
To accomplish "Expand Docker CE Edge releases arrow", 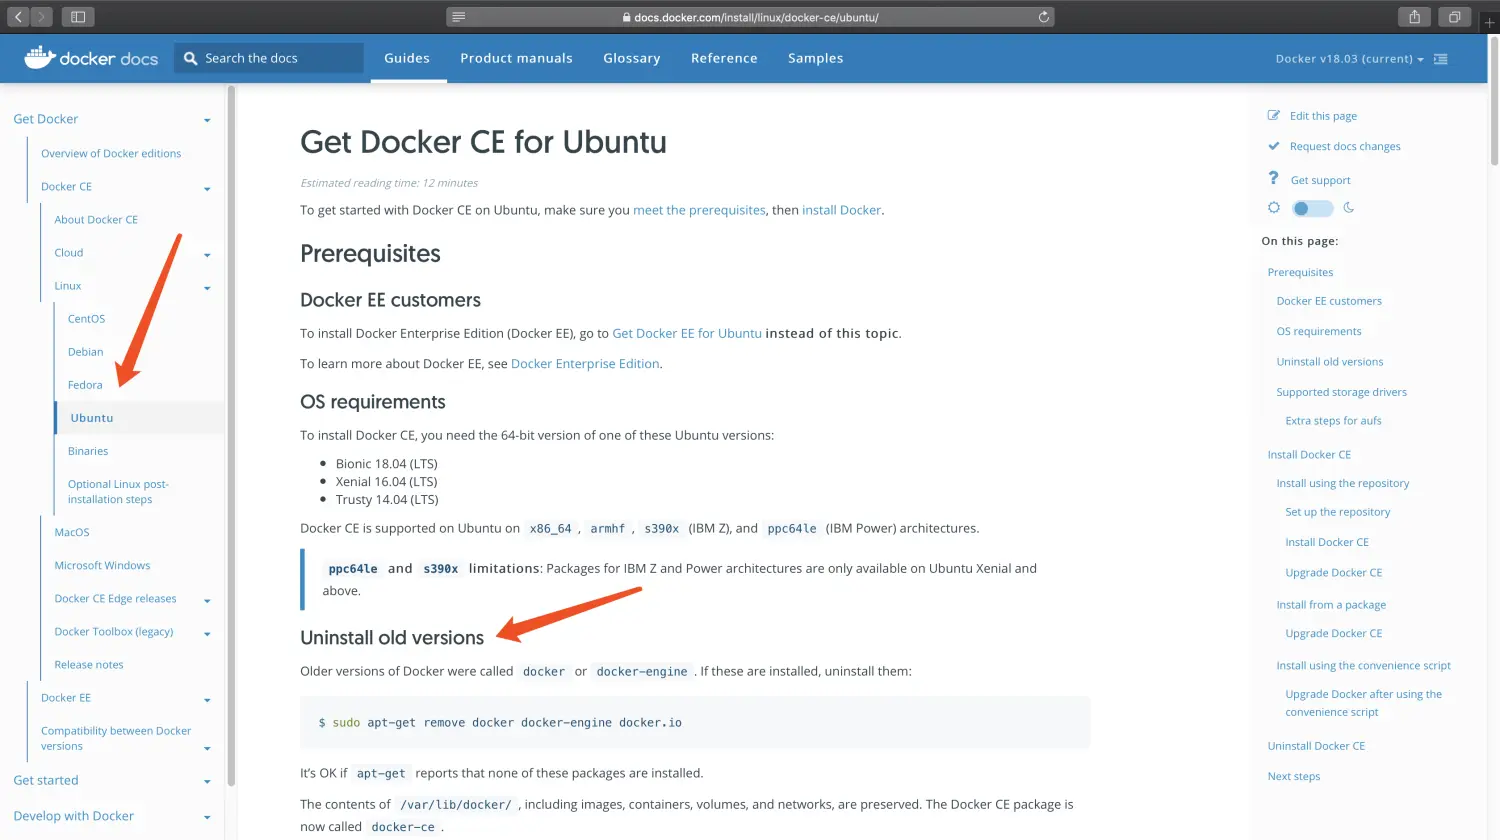I will 207,601.
